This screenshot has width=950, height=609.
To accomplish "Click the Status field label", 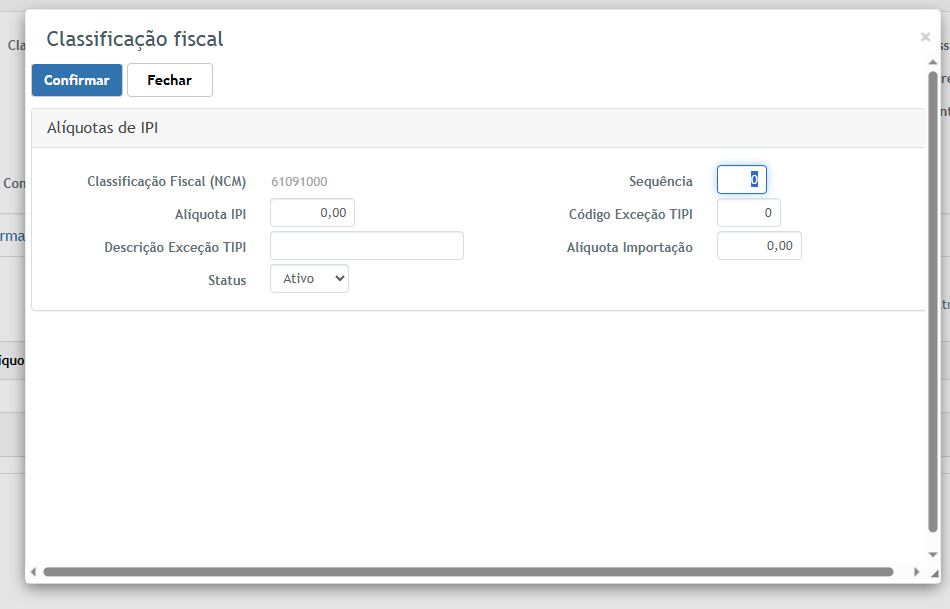I will [227, 280].
